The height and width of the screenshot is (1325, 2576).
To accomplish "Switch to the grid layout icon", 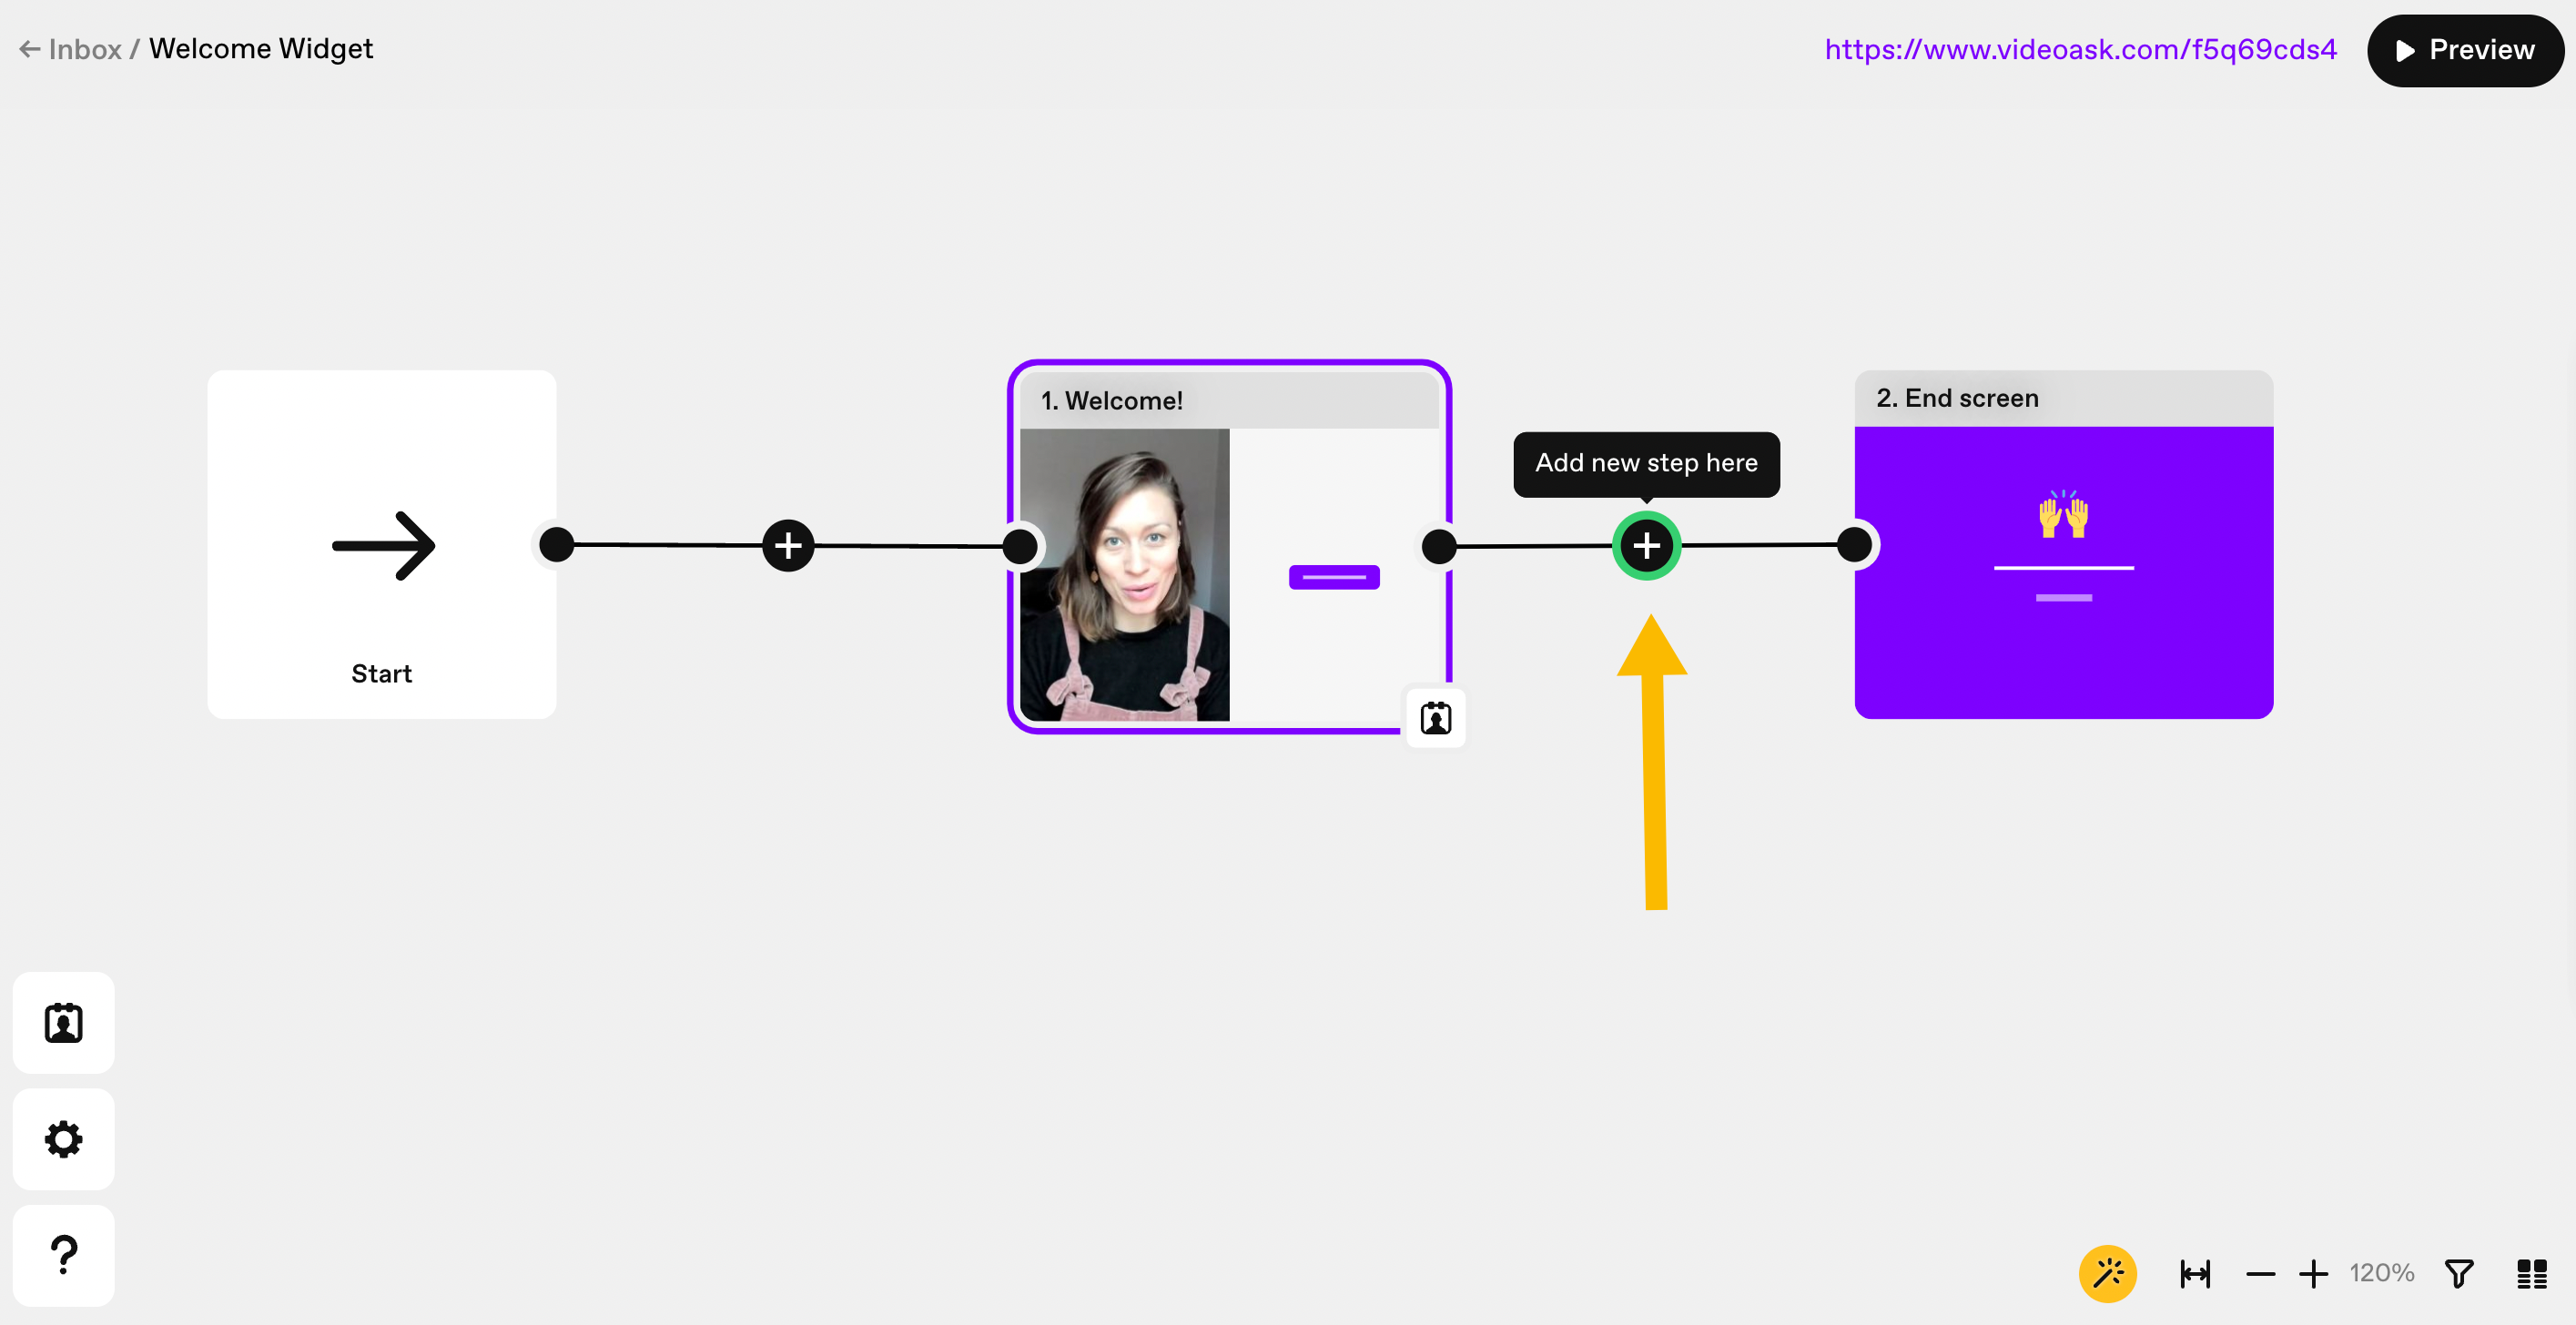I will pos(2532,1273).
